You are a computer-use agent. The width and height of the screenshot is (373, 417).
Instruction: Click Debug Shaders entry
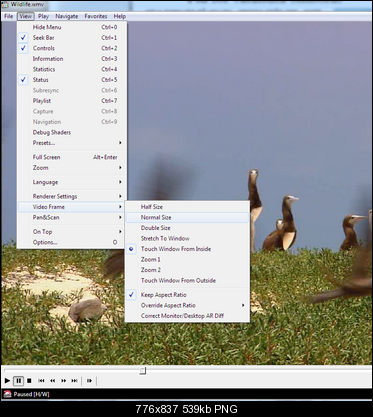click(x=72, y=132)
